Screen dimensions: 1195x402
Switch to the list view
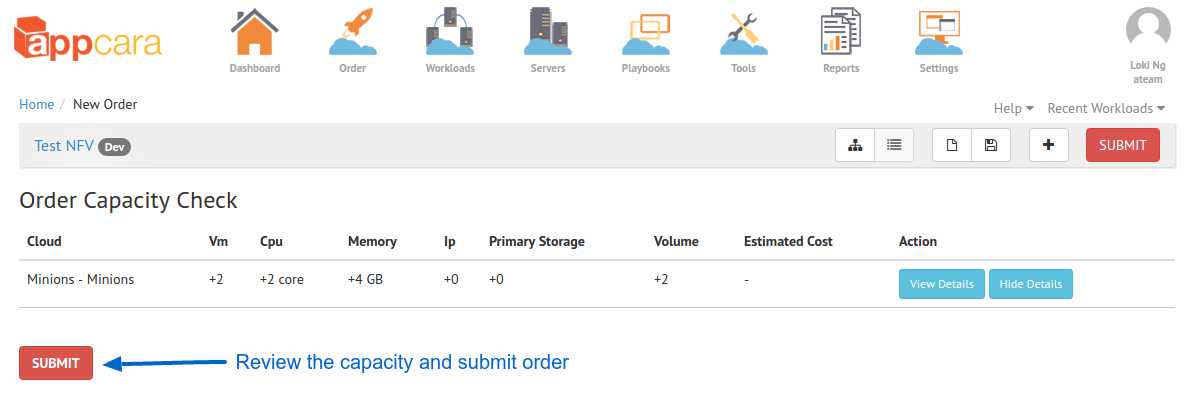[x=894, y=145]
